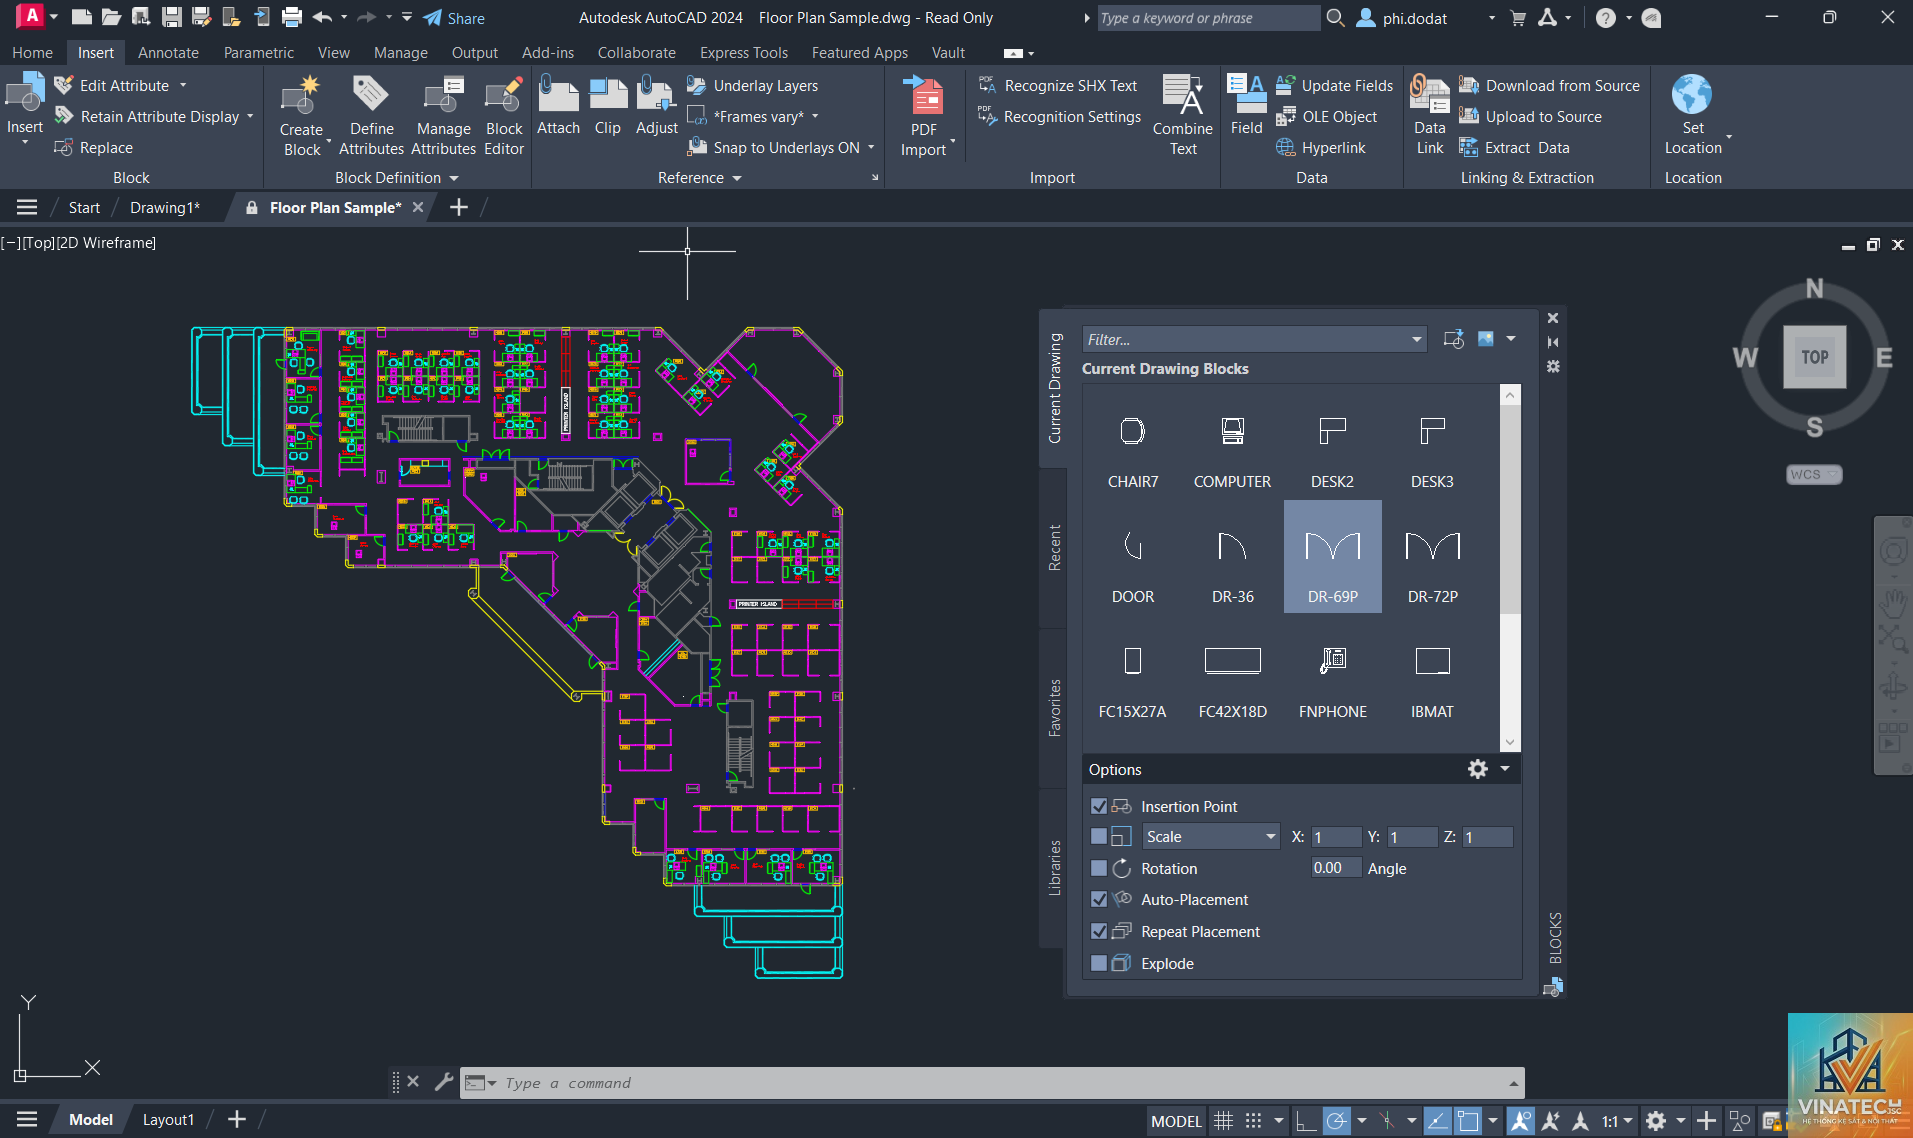The height and width of the screenshot is (1138, 1913).
Task: Open Snap to Underlays ON dropdown
Action: (871, 148)
